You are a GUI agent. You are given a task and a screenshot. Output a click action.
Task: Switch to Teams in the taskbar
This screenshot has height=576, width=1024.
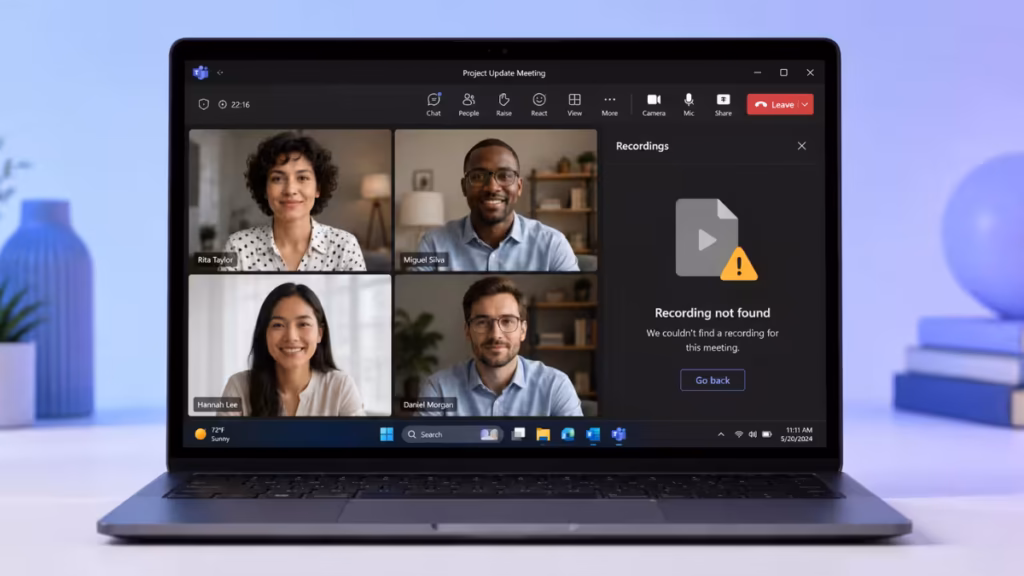point(618,434)
